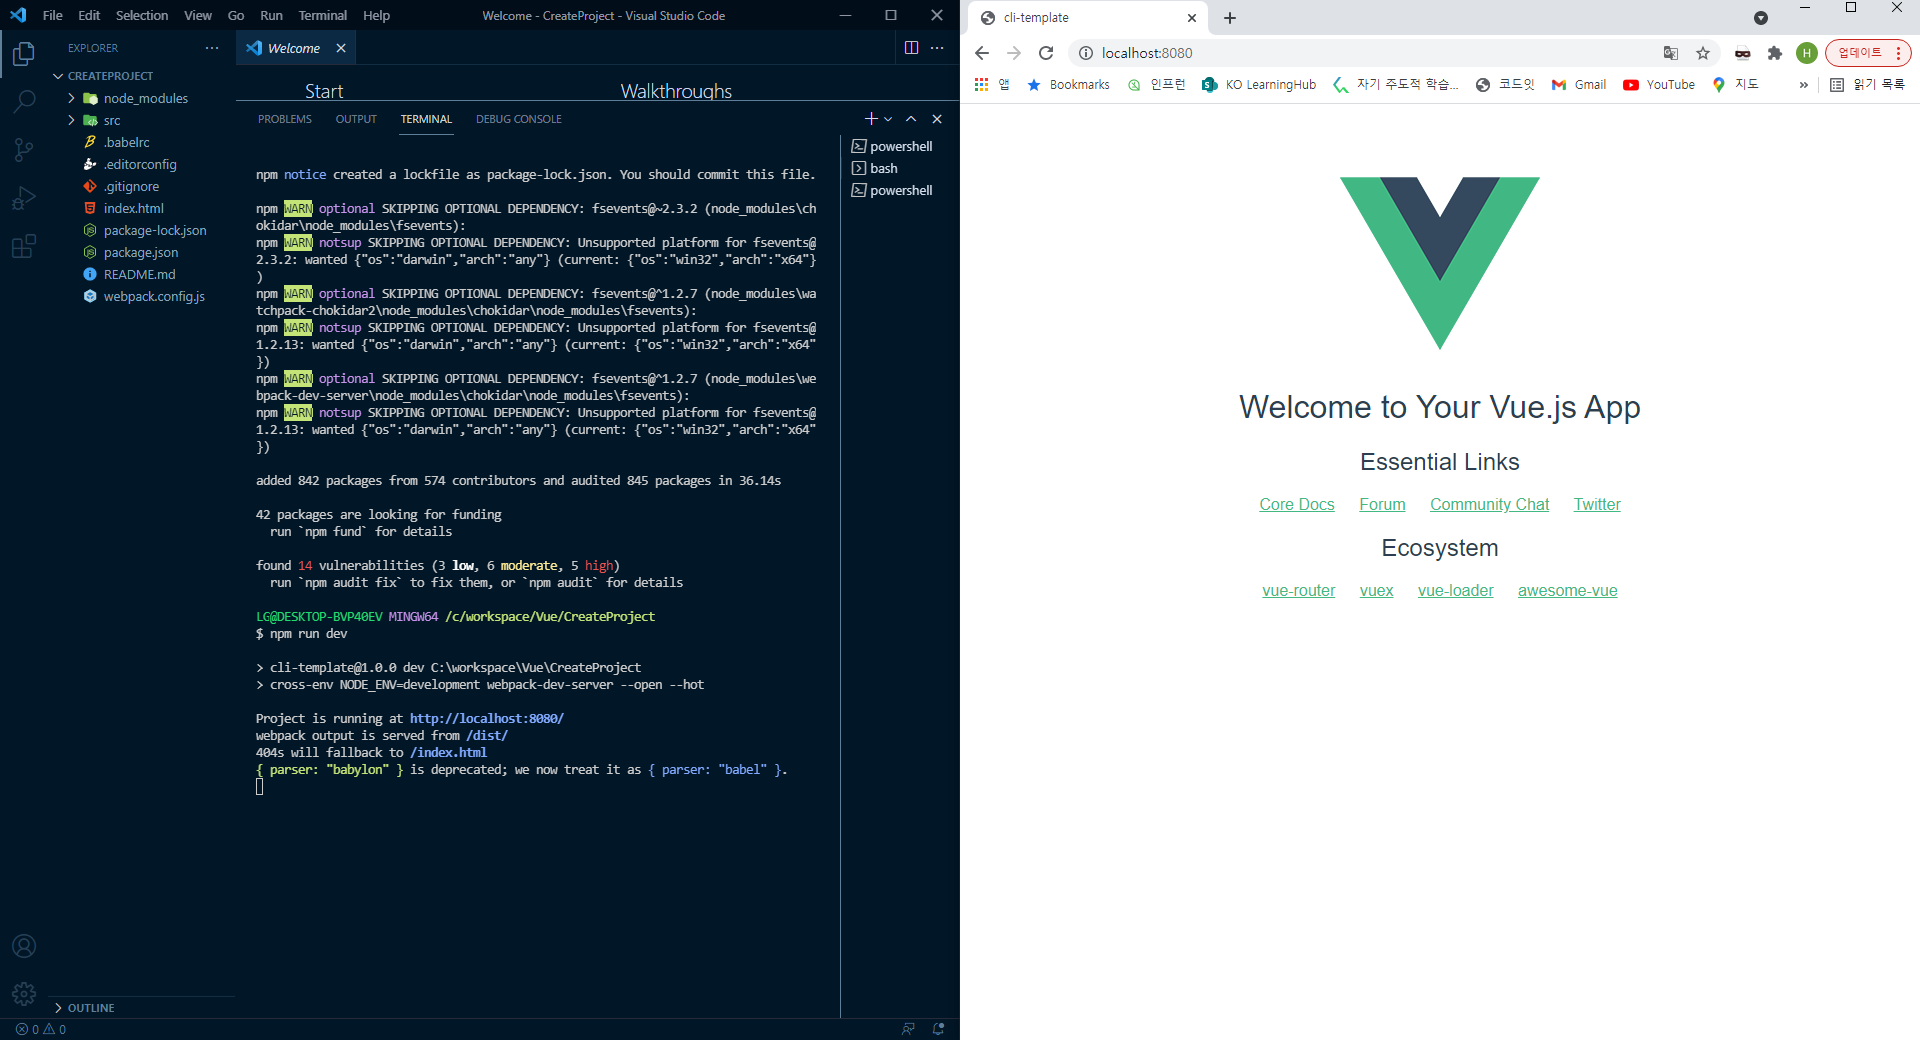1920x1040 pixels.
Task: Bookmark this page with star icon
Action: point(1703,53)
